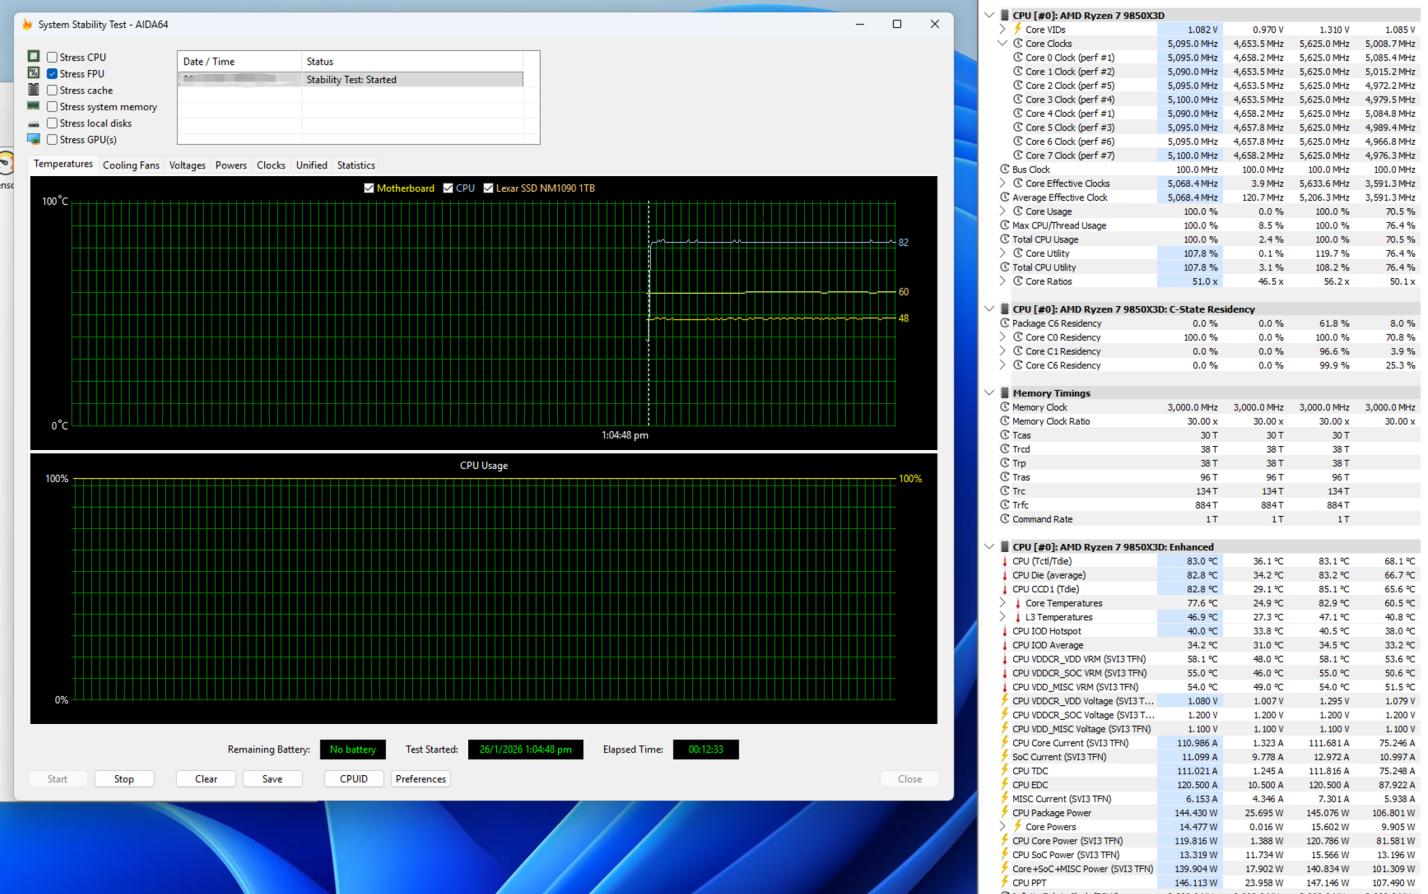Click the Stress GPU(s) monitor icon
The height and width of the screenshot is (894, 1428).
(33, 139)
